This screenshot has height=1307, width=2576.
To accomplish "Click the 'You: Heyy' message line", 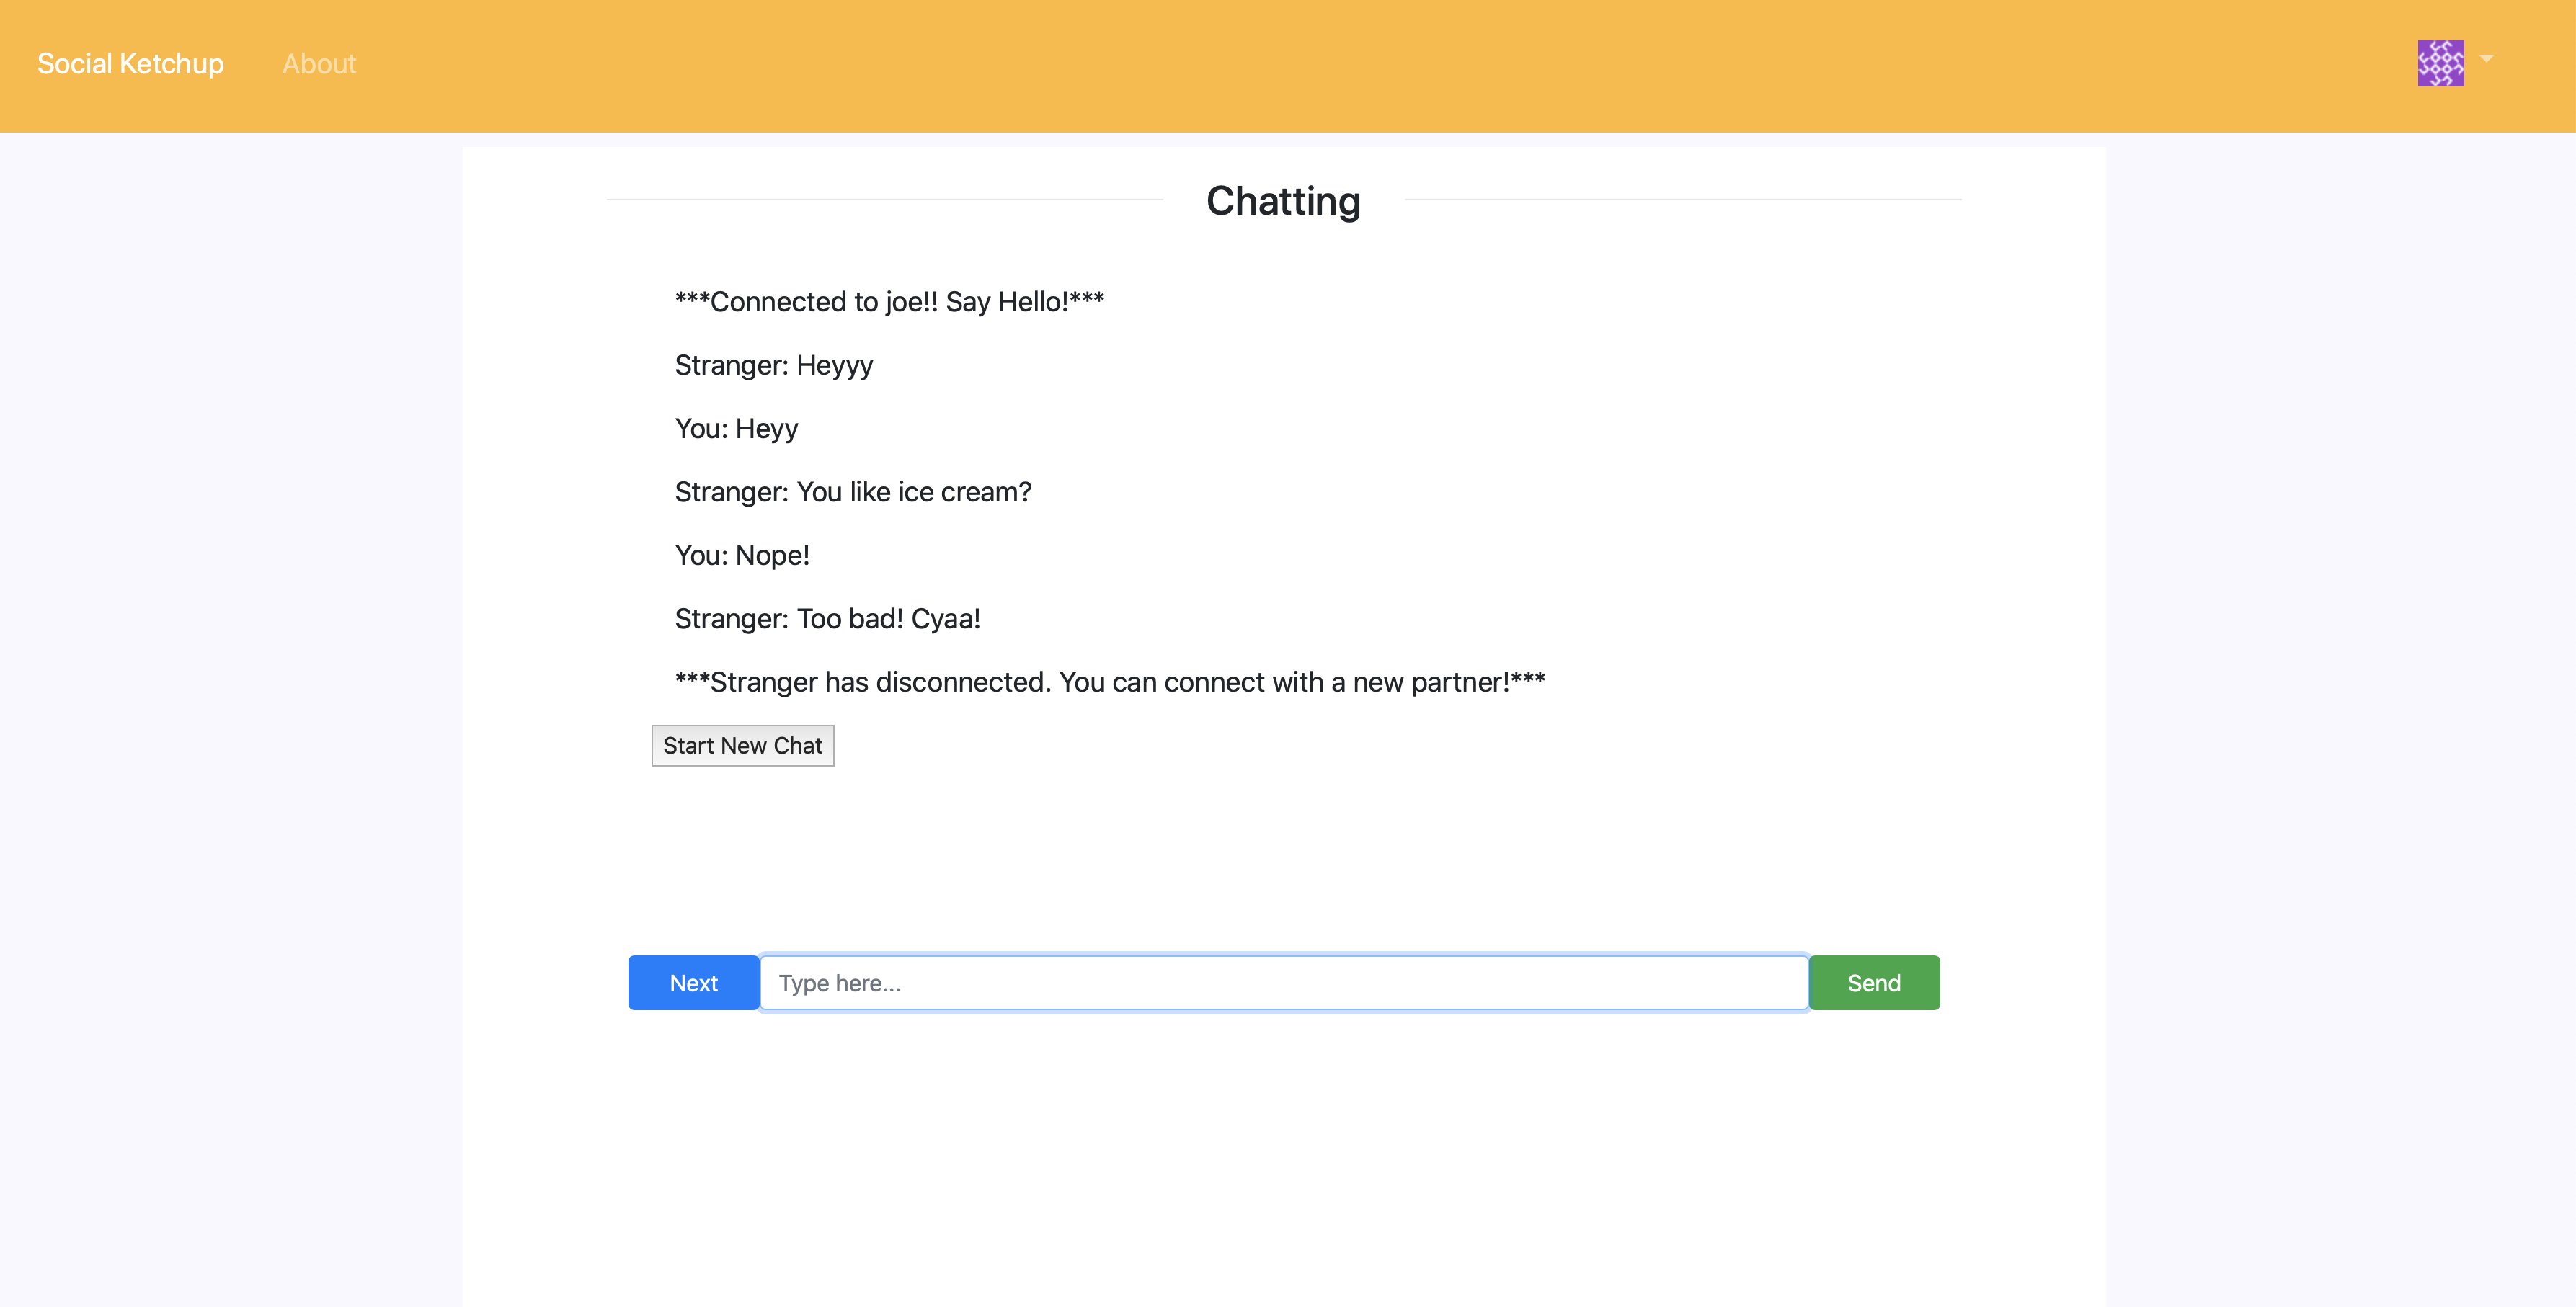I will pos(736,429).
